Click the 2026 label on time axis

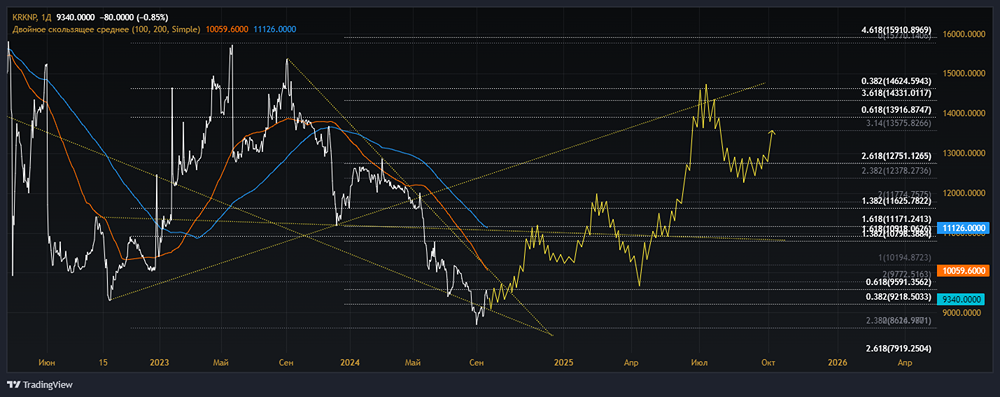point(837,363)
